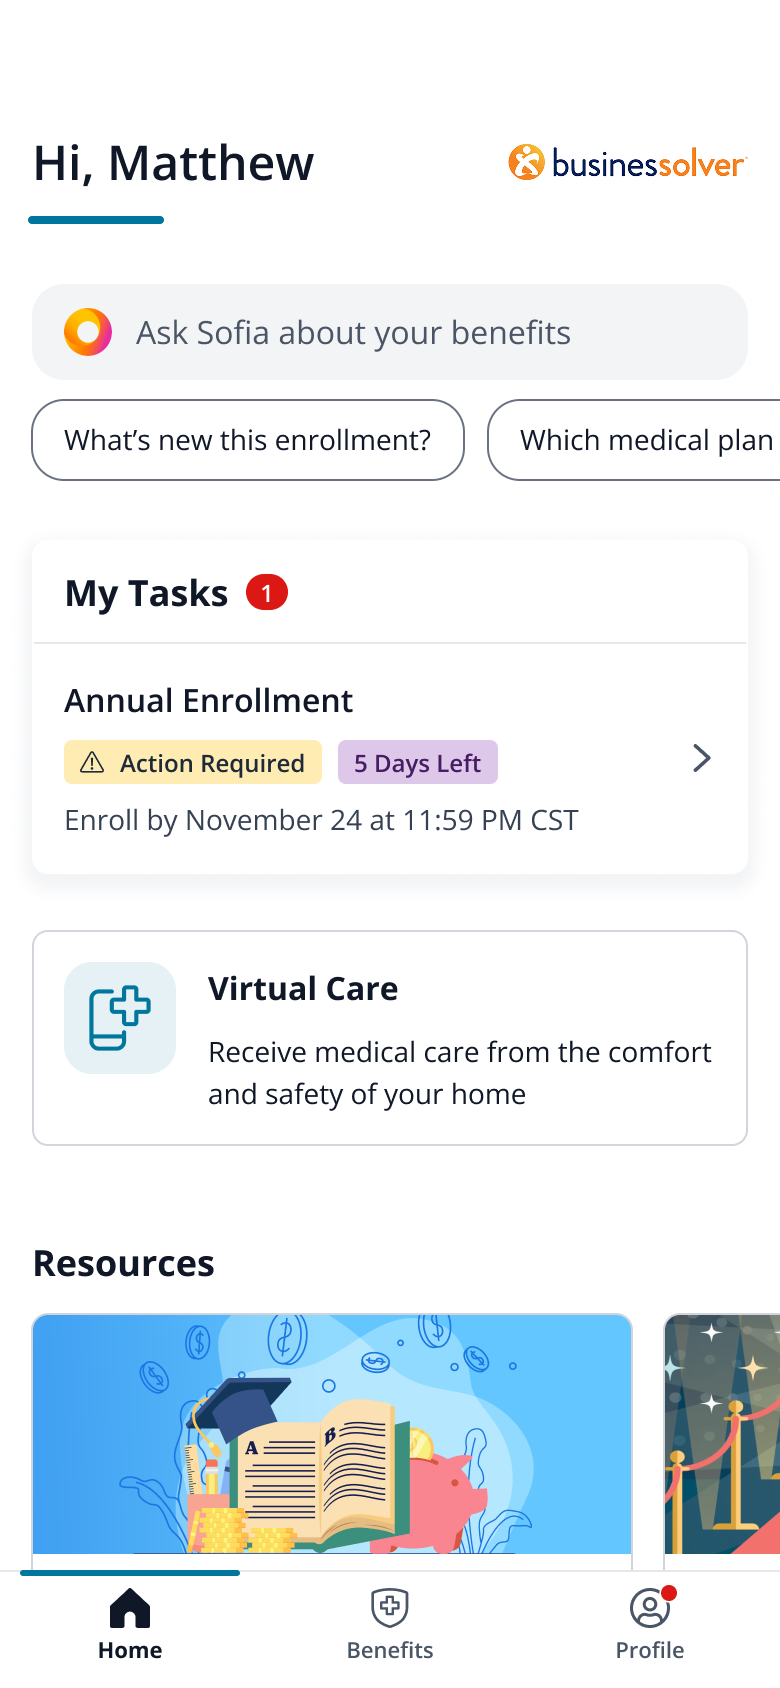Tap "Which medical plan" suggestion chip

tap(640, 440)
